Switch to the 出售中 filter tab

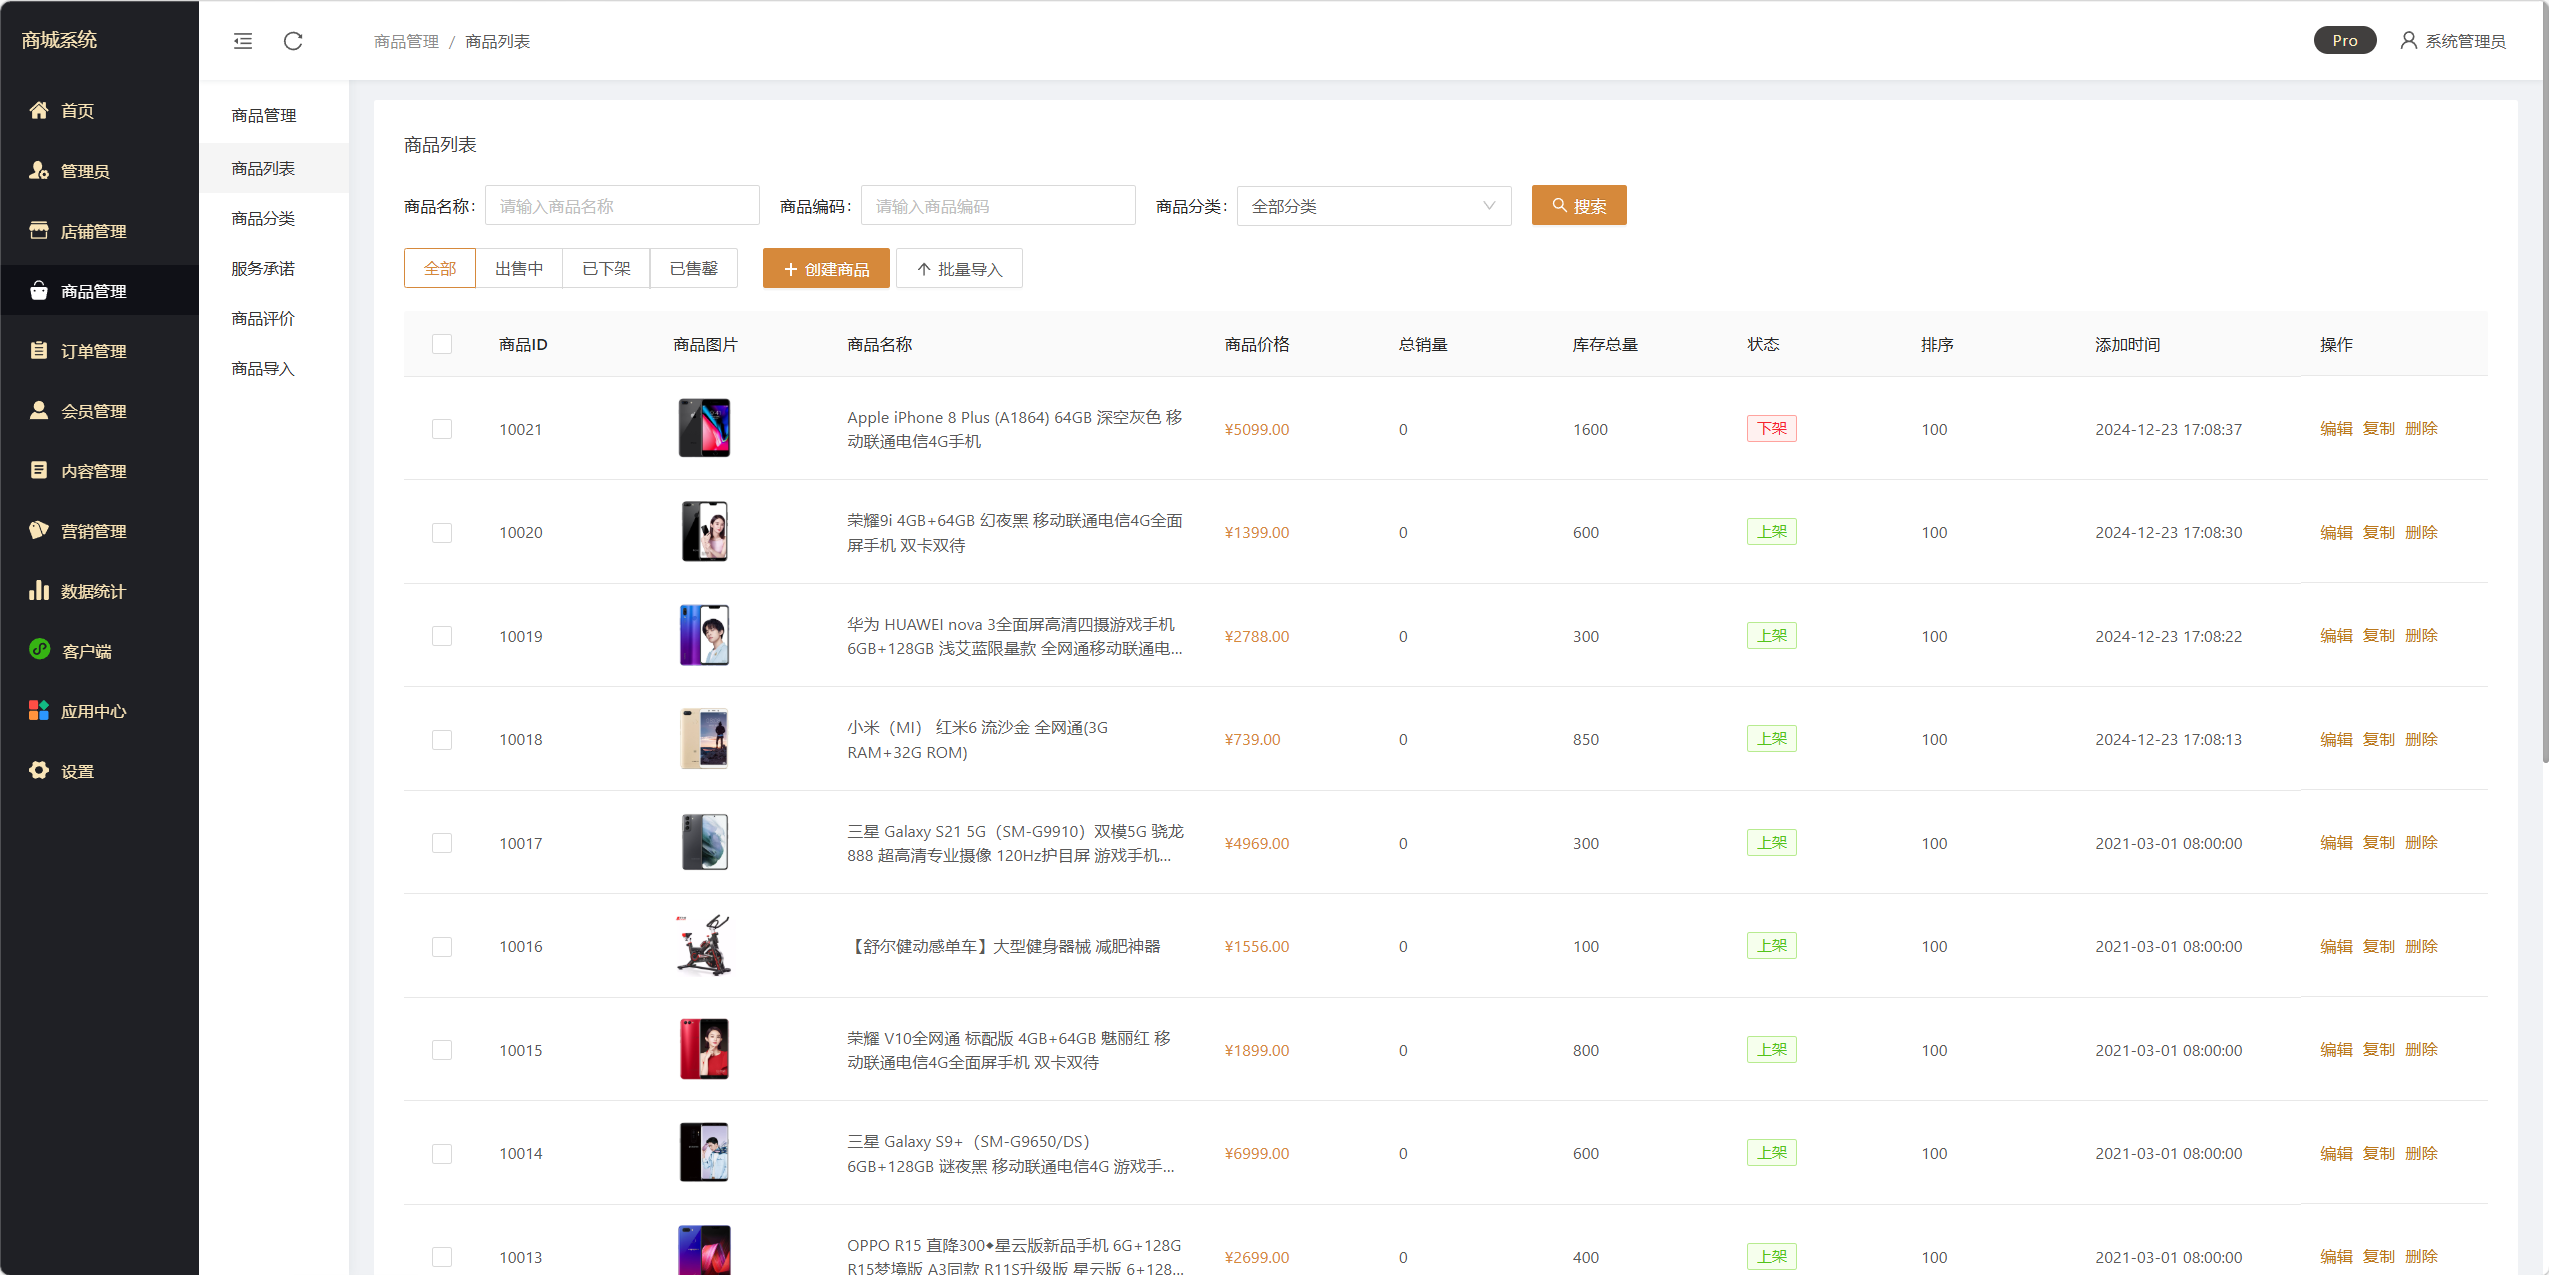pyautogui.click(x=518, y=268)
